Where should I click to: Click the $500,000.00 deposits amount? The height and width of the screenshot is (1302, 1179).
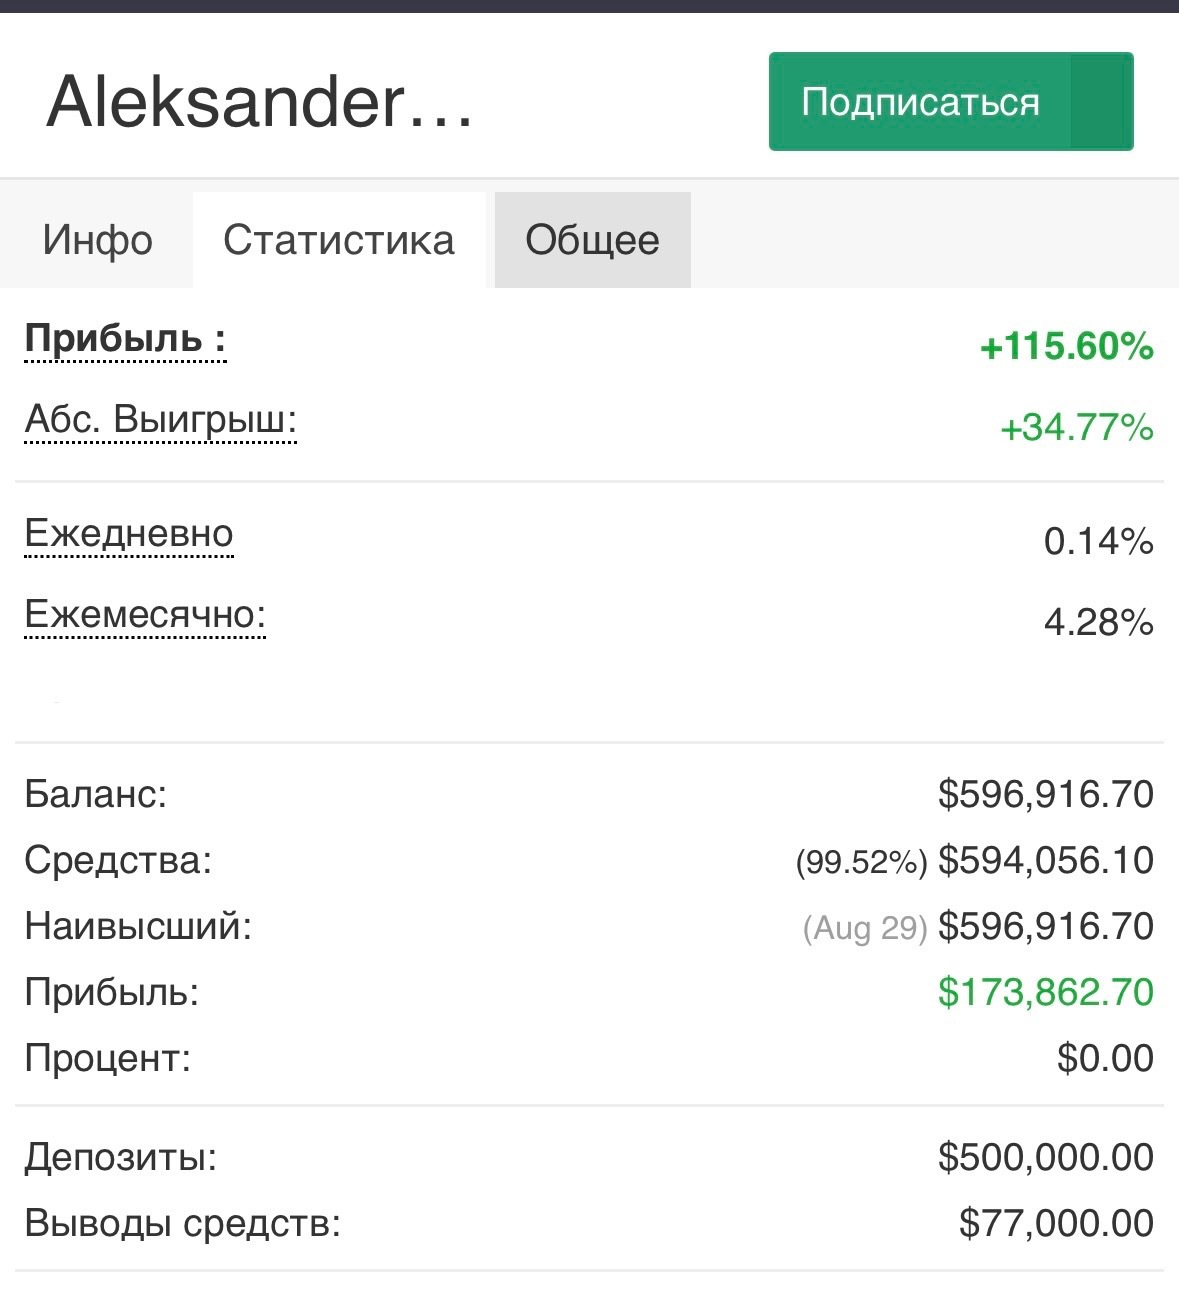[x=1045, y=1157]
